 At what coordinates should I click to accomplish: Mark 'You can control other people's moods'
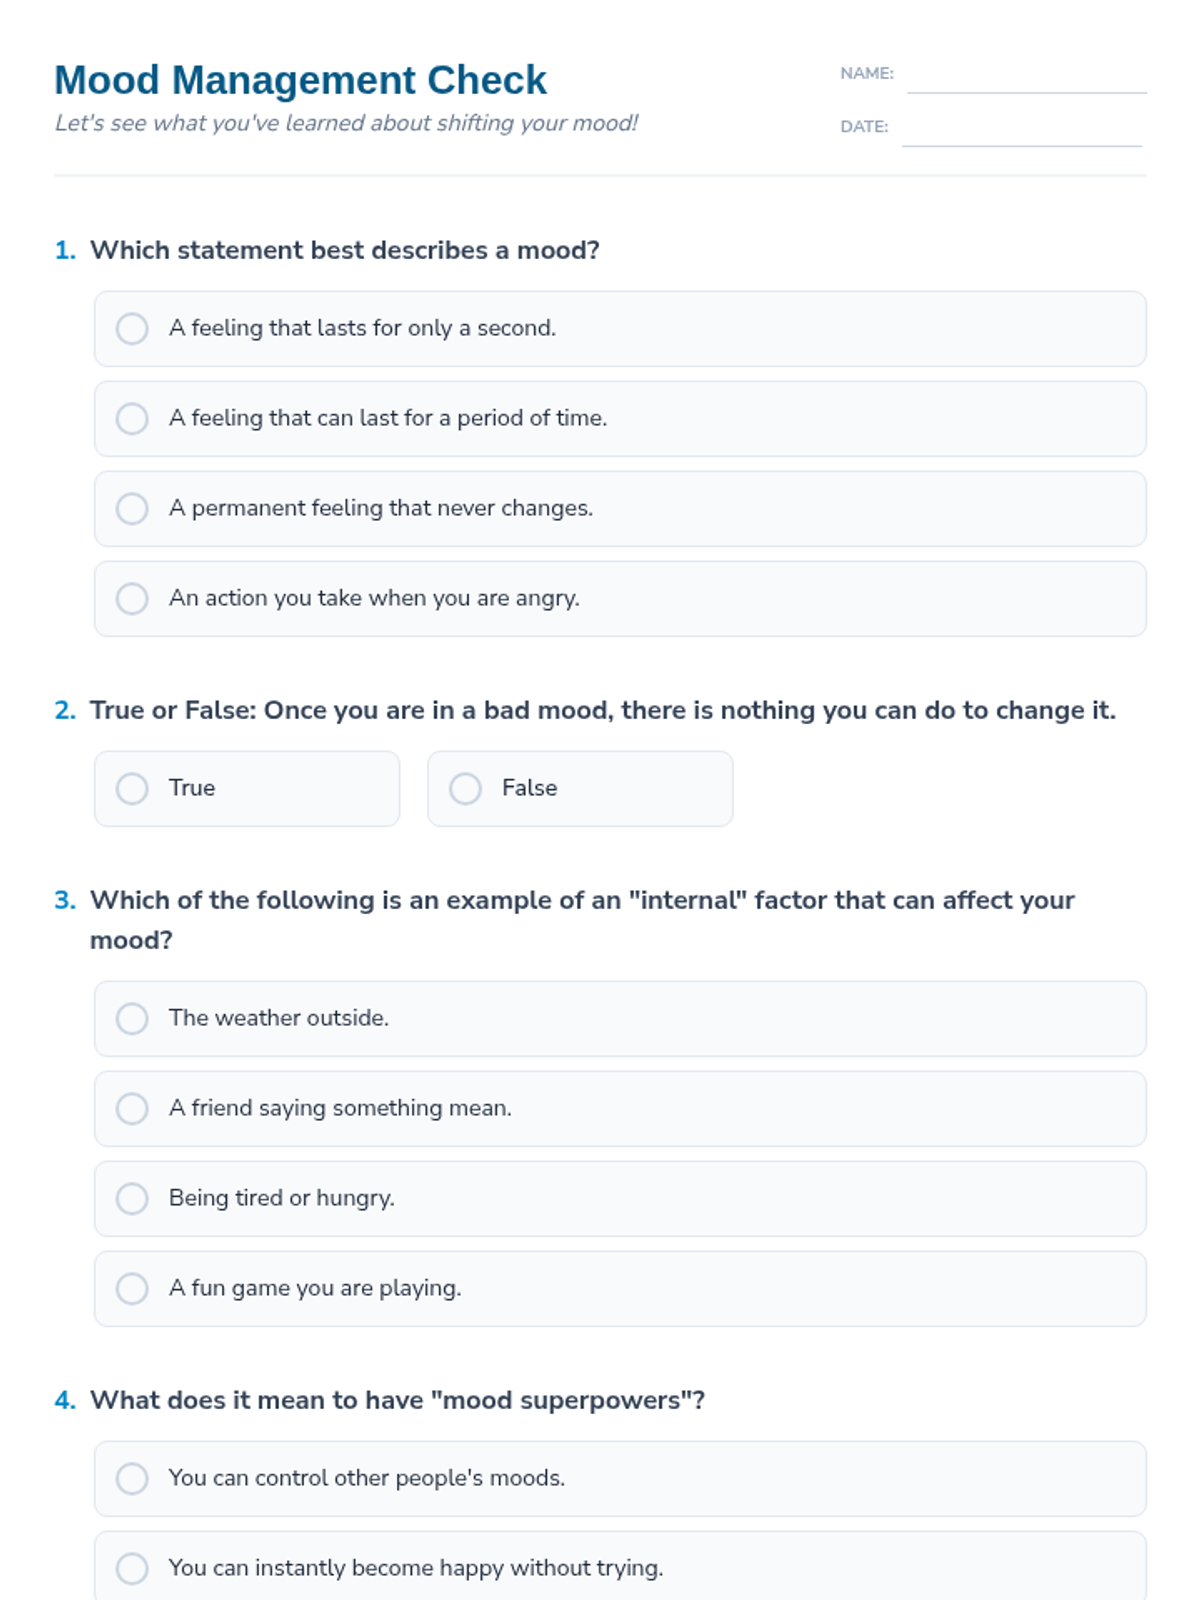(x=620, y=1479)
